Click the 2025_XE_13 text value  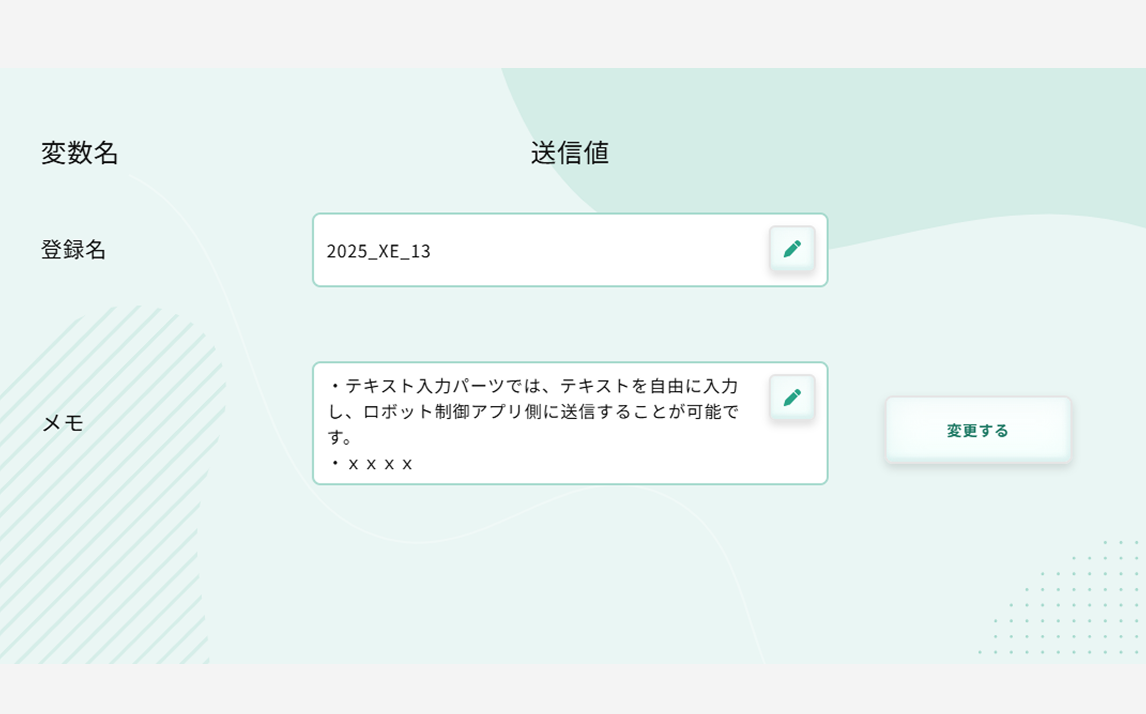pyautogui.click(x=379, y=251)
